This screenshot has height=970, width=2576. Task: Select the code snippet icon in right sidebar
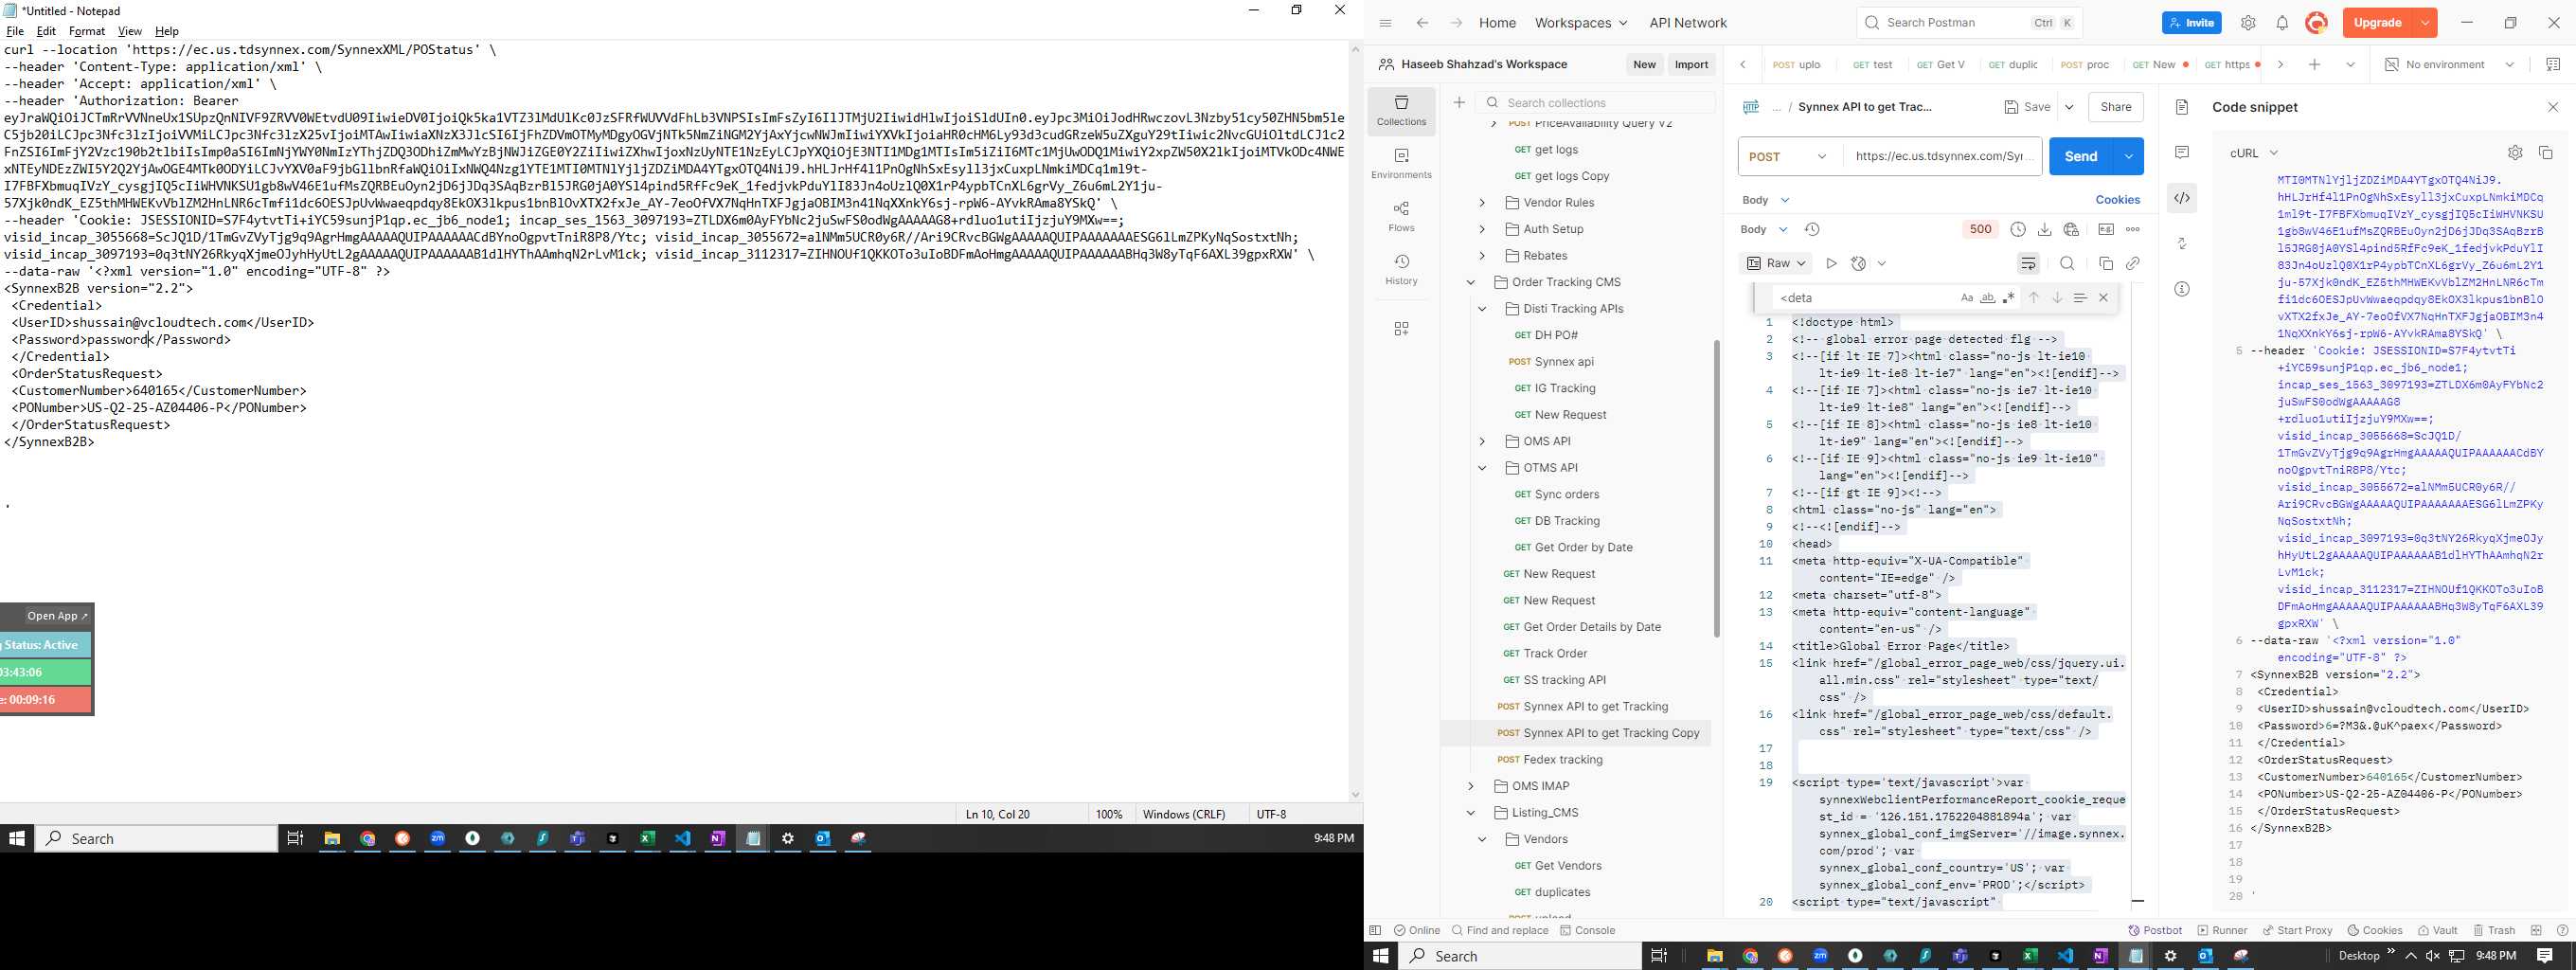click(2182, 198)
